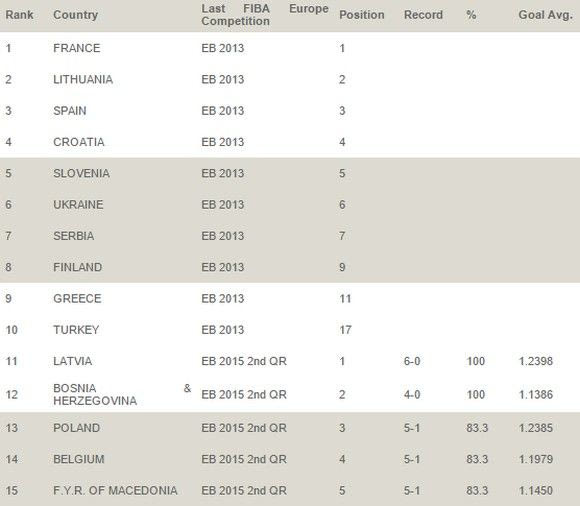
Task: Select BELGIUM's EB 2015 2nd QR cell
Action: tap(244, 459)
